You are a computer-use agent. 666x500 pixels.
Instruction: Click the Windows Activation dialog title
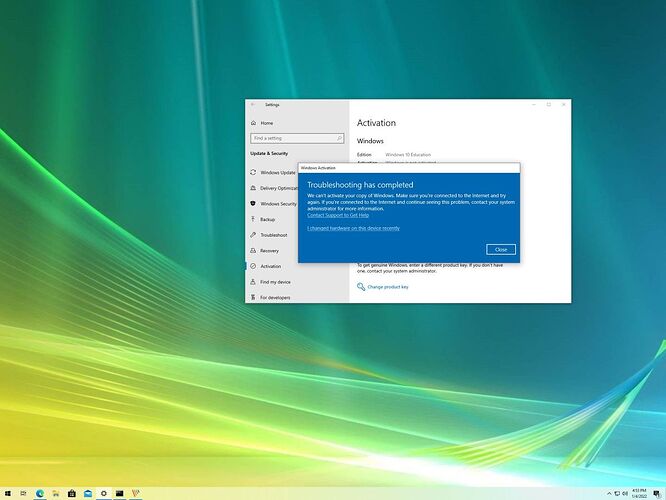click(x=318, y=168)
